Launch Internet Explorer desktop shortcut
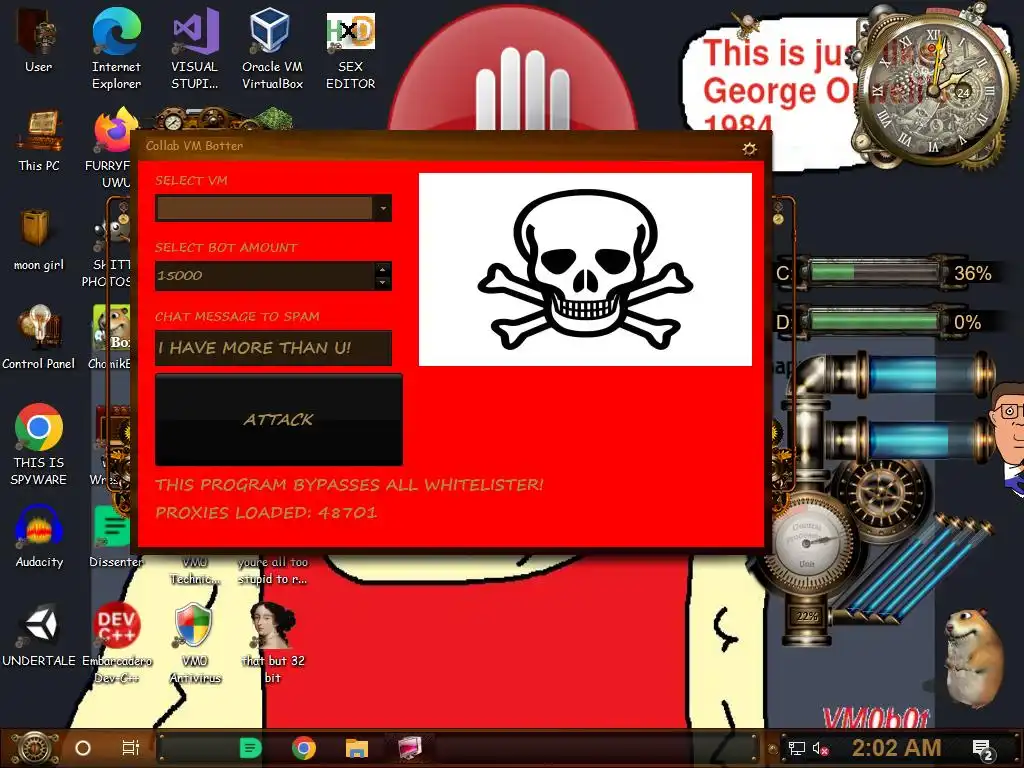Screen dimensions: 1024x768 tap(116, 49)
